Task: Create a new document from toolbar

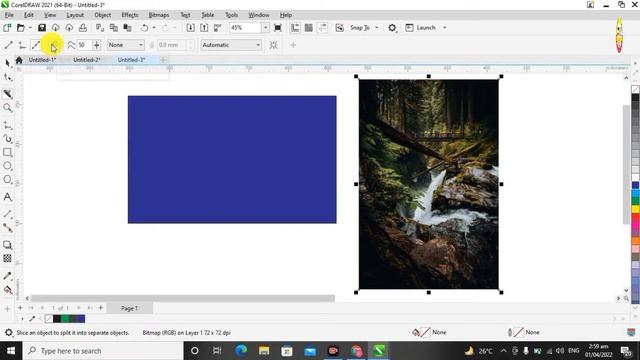Action: [7, 28]
